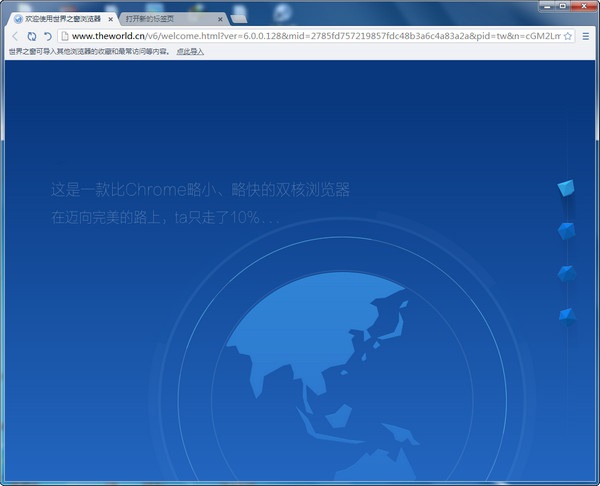Click the globe favicon on welcome tab

pyautogui.click(x=18, y=19)
